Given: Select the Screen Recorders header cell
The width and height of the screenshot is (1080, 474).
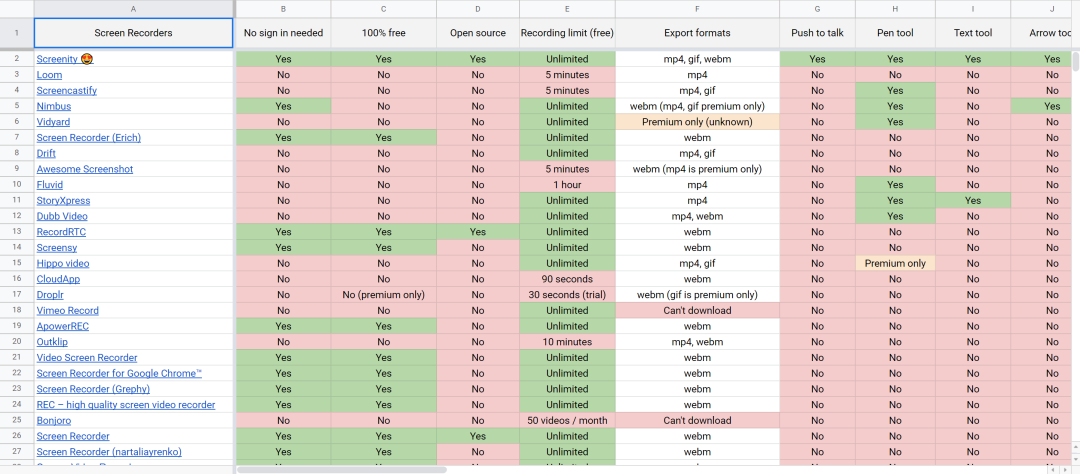Looking at the screenshot, I should pyautogui.click(x=134, y=33).
